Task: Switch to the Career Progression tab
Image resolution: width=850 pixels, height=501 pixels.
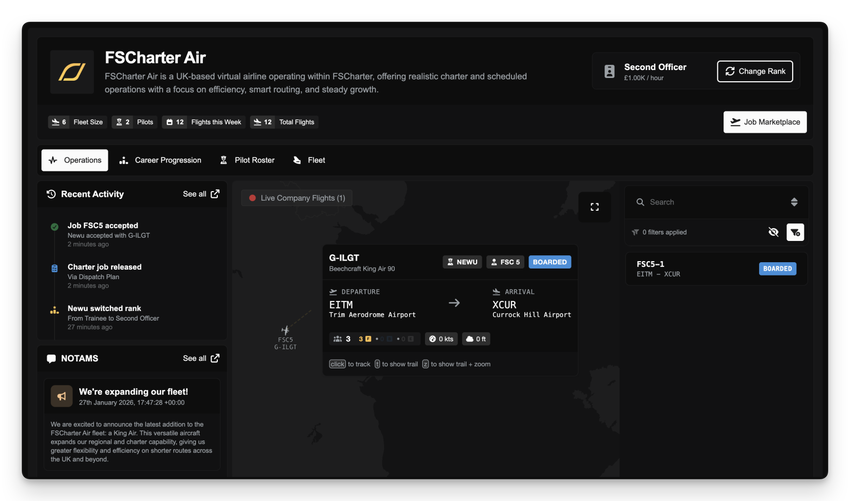Action: [160, 160]
